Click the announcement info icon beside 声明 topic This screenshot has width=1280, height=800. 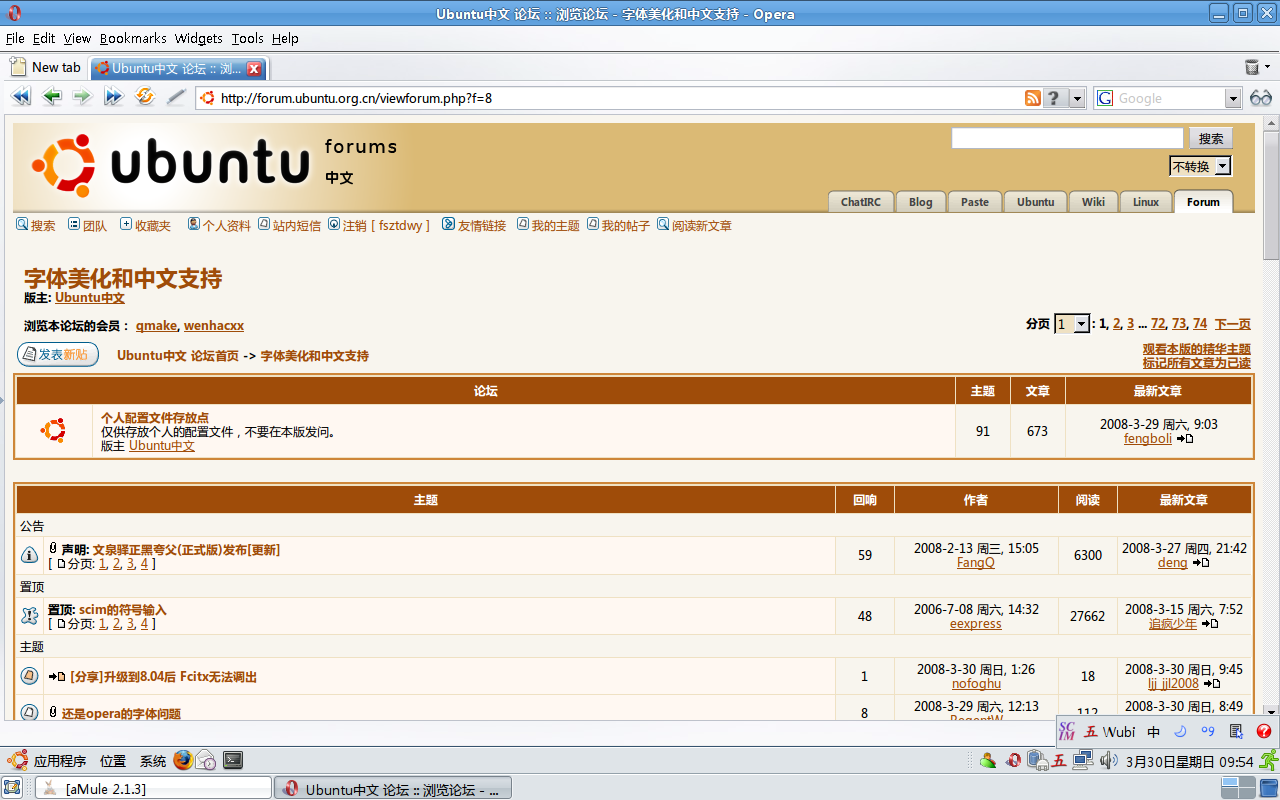pos(30,554)
